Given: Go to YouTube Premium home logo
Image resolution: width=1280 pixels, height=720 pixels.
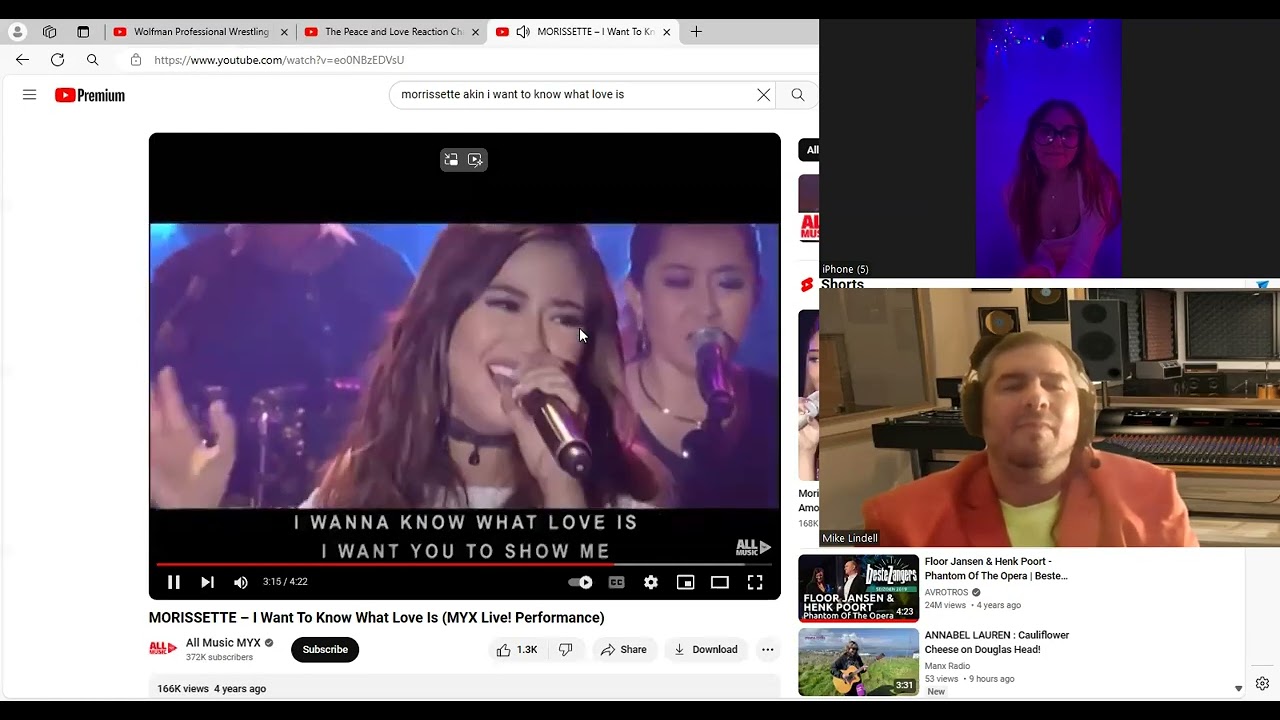Looking at the screenshot, I should point(90,95).
